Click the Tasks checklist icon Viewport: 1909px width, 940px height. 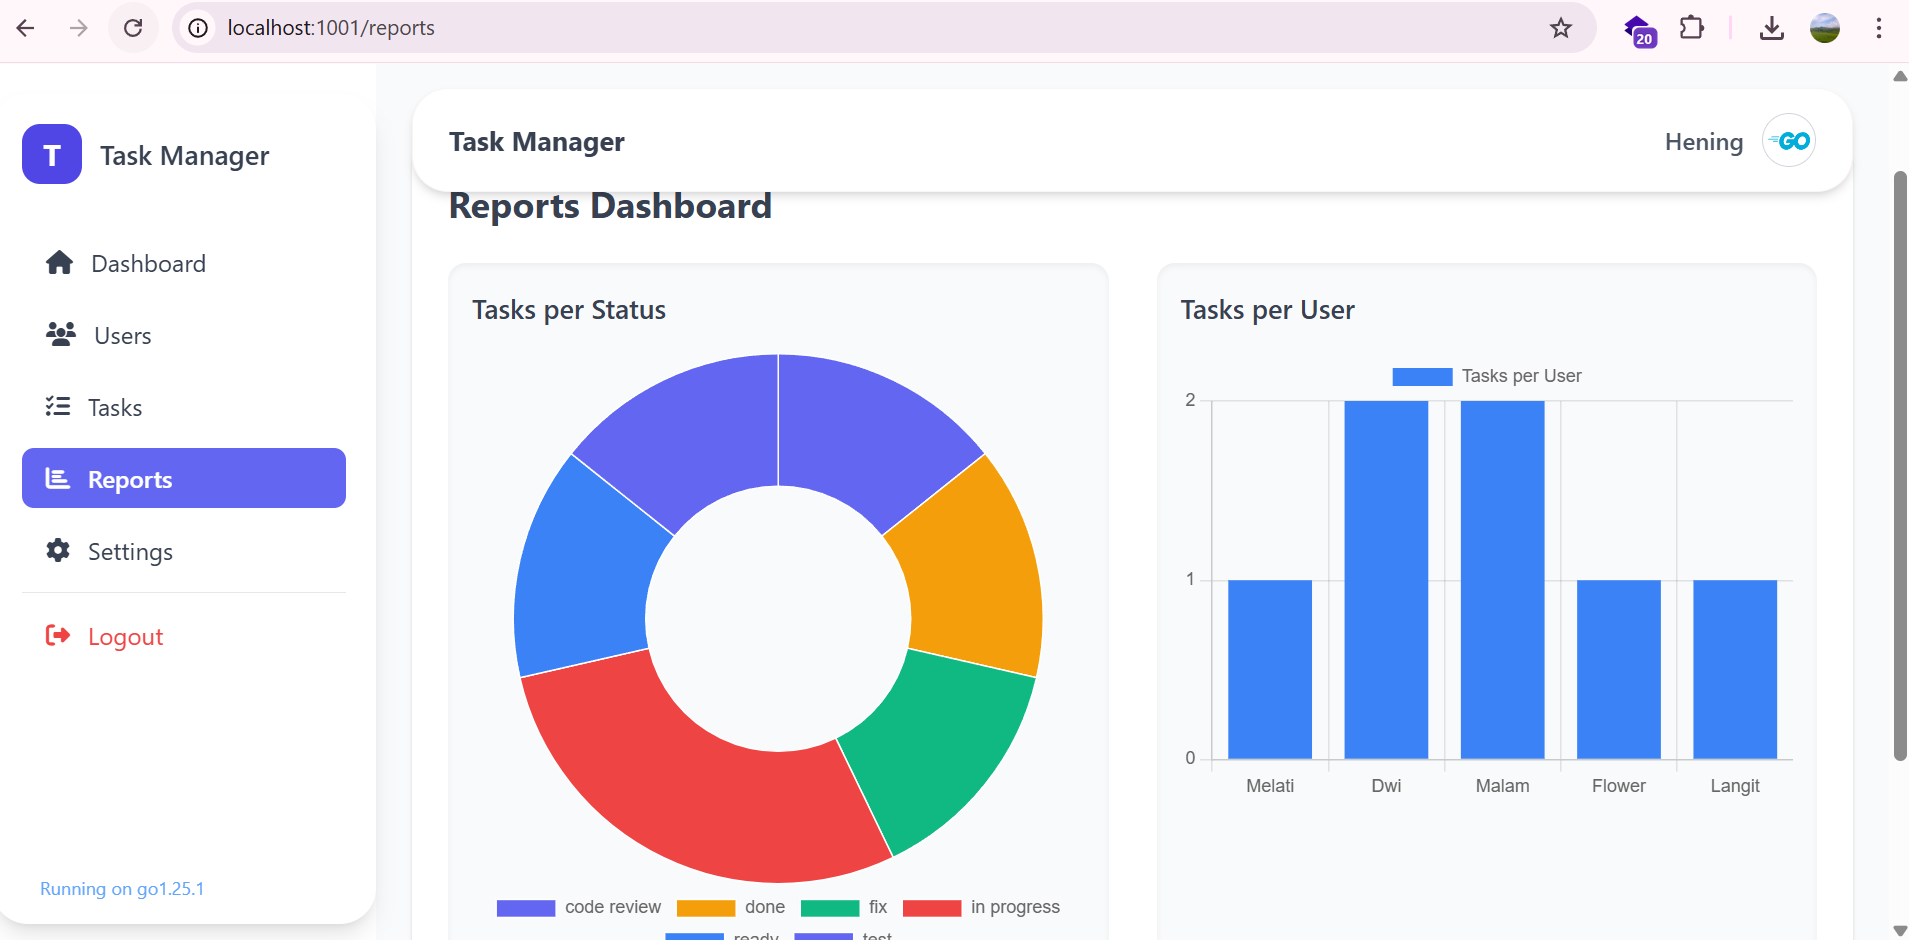(x=58, y=407)
